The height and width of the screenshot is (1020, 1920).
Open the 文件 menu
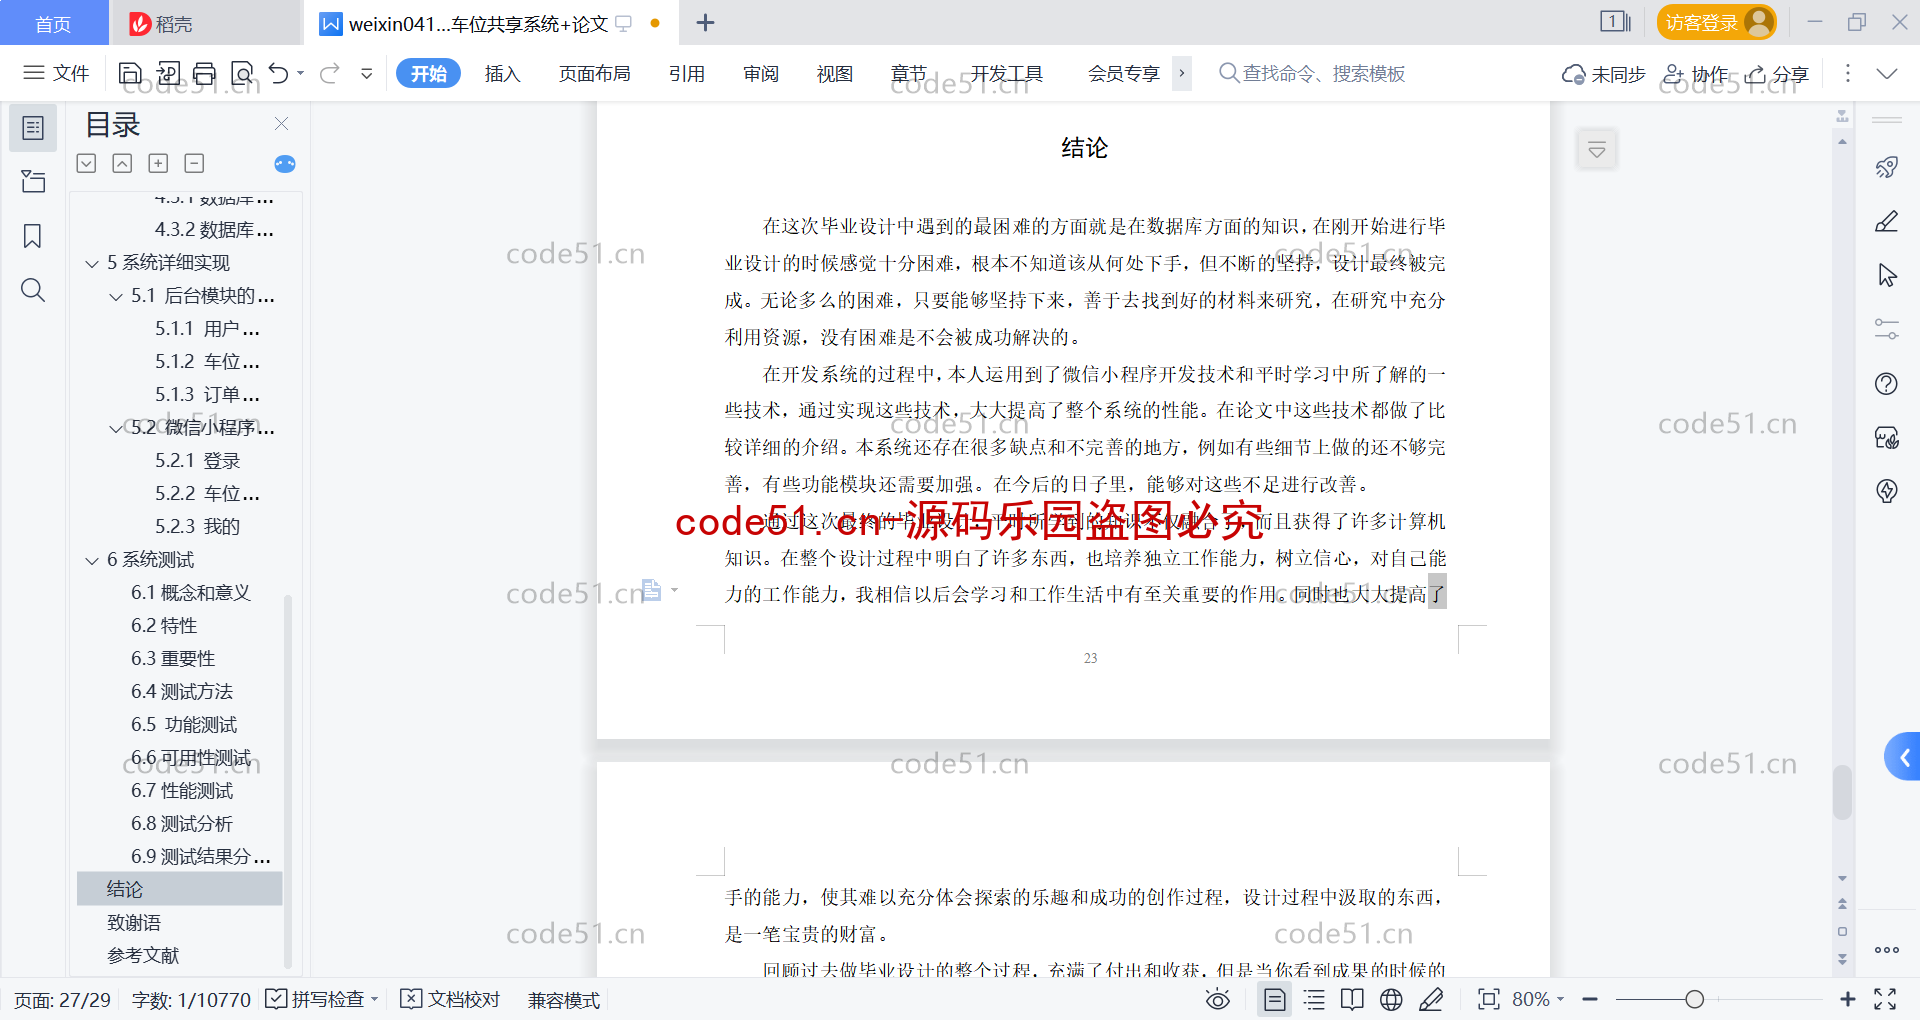coord(57,73)
